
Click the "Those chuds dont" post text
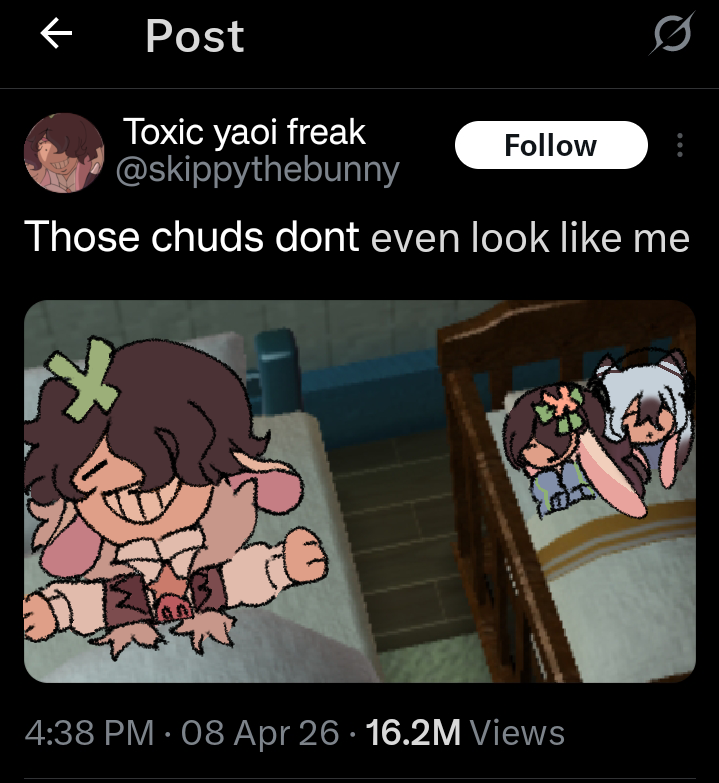tap(192, 237)
